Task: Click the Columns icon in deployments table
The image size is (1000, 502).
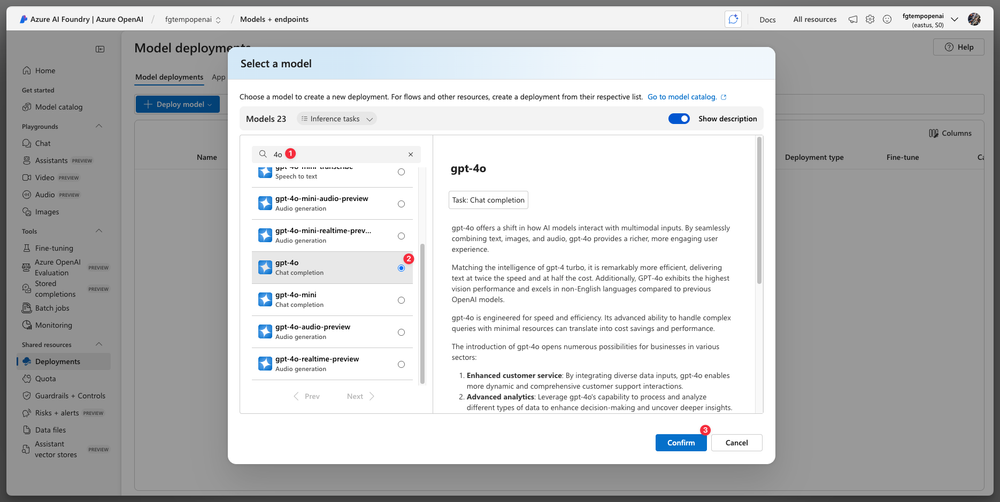Action: (934, 133)
